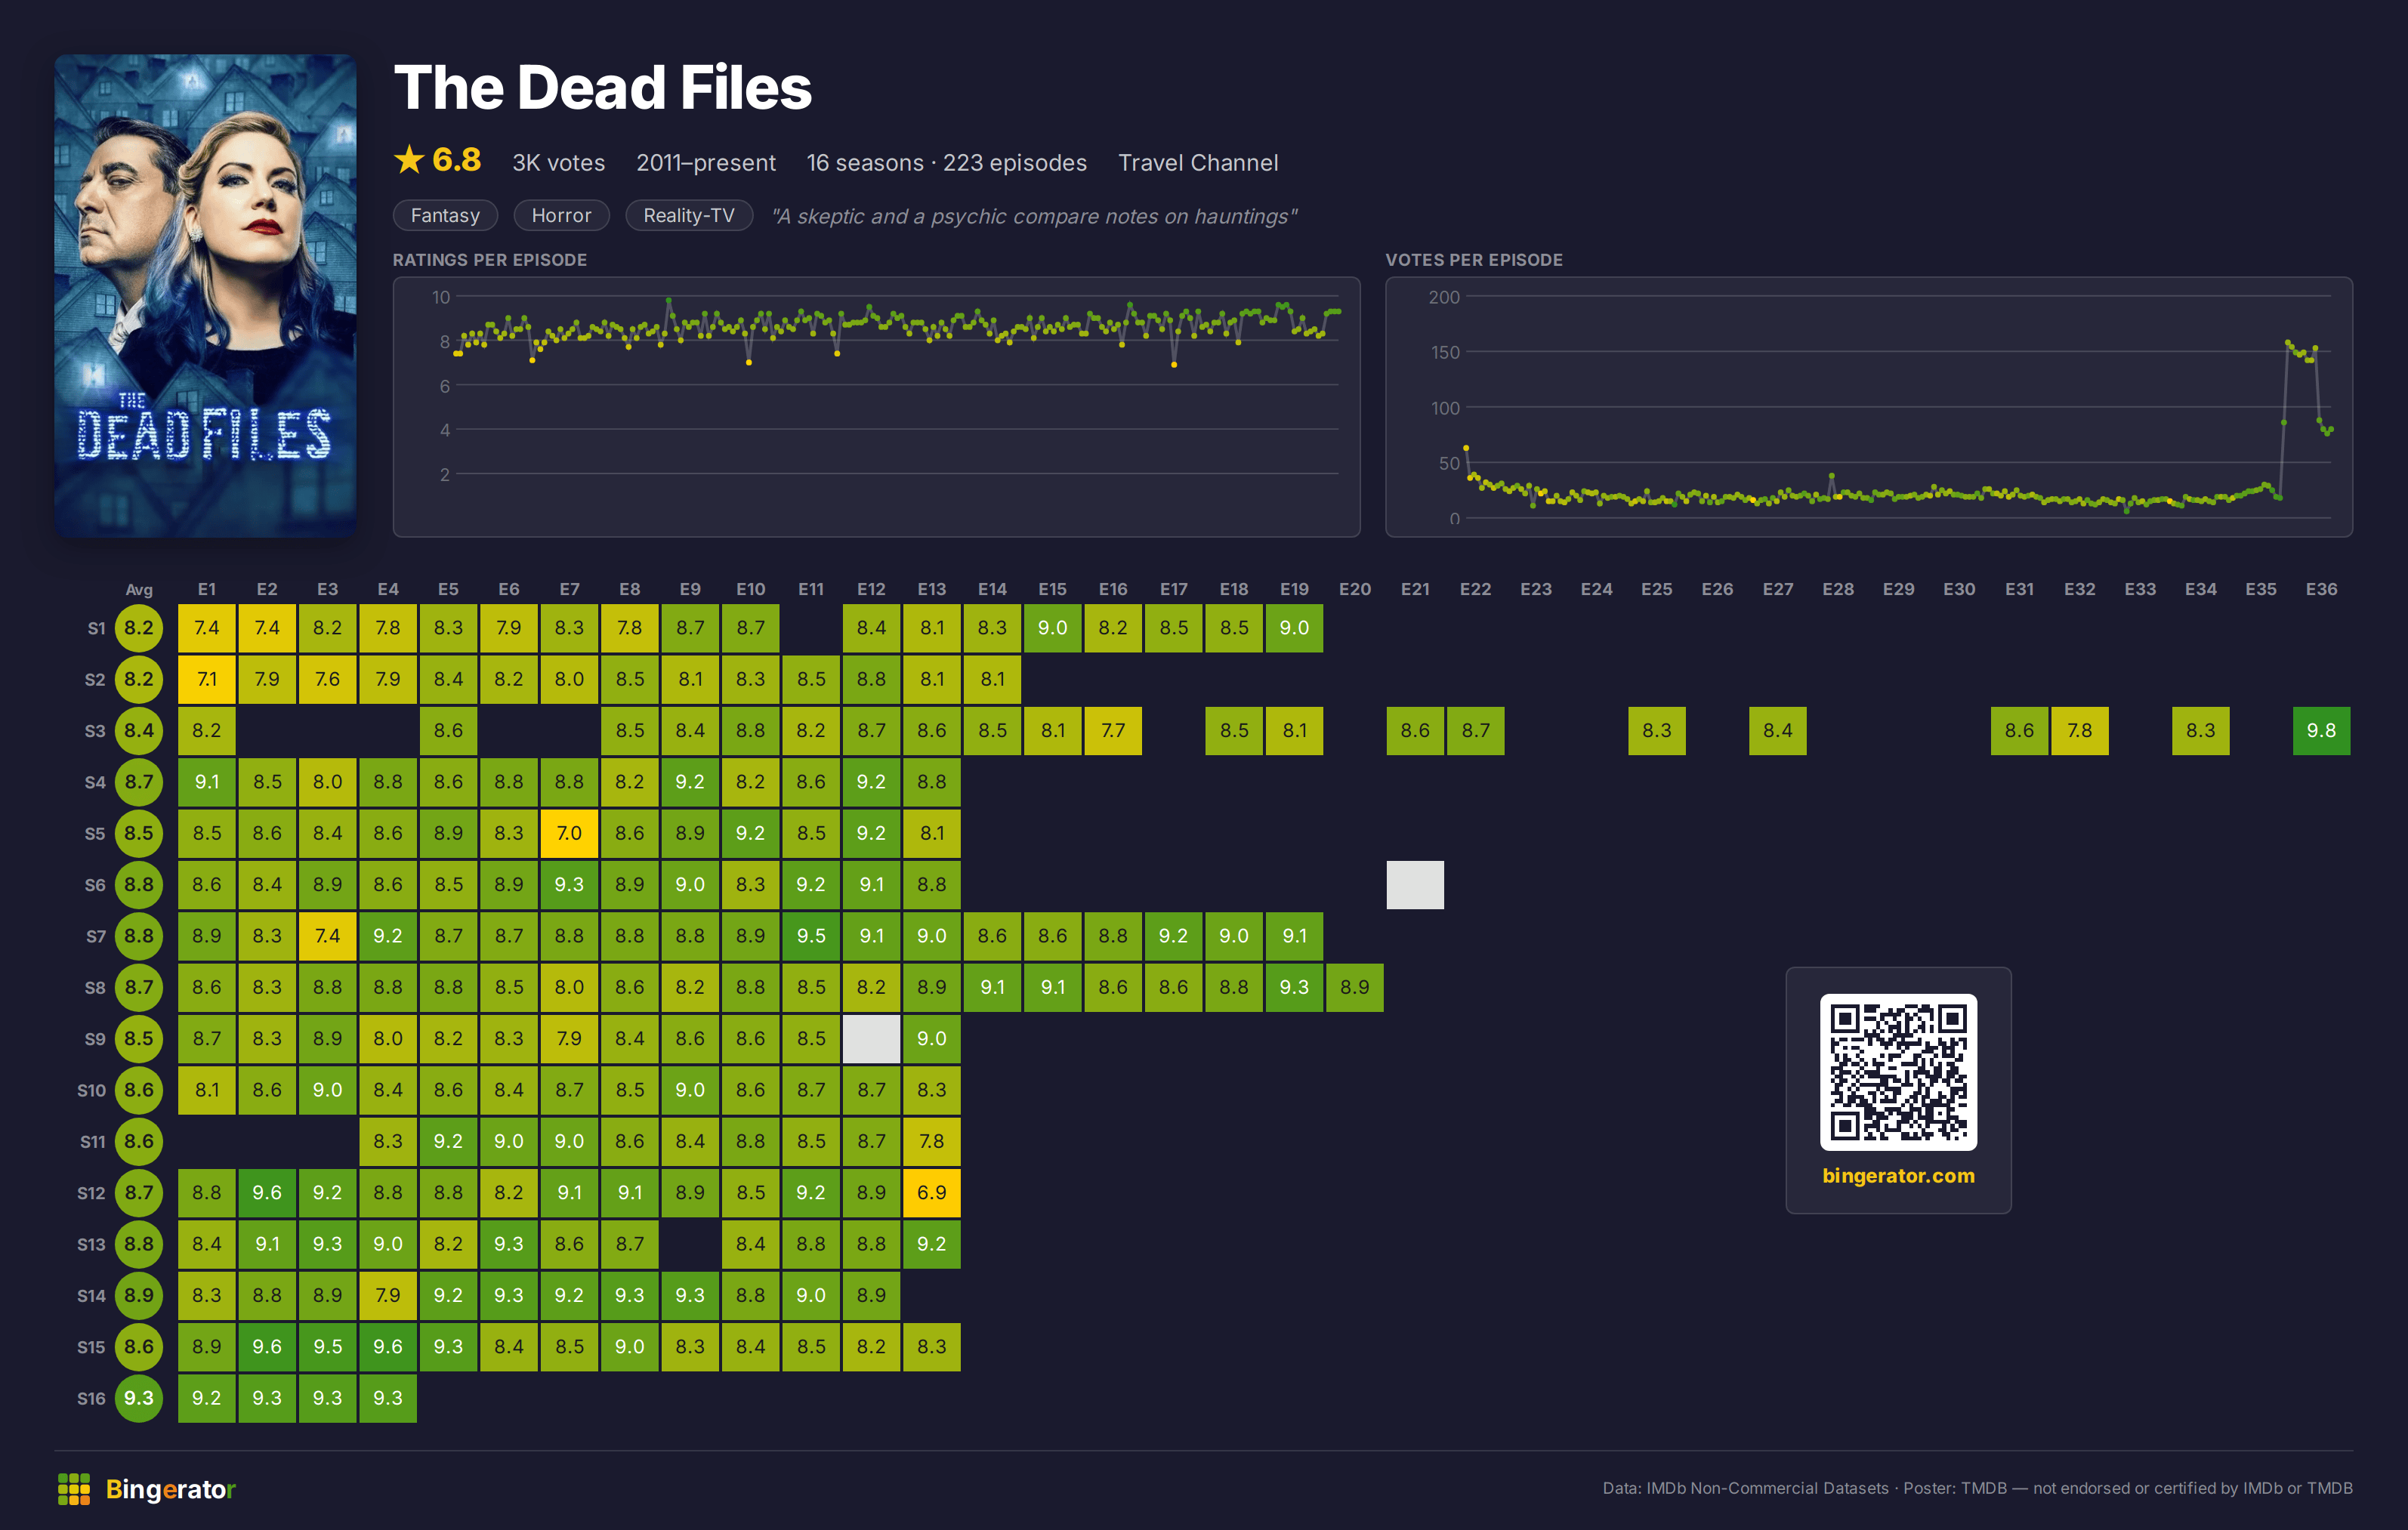Select the Fantasy genre tag

tap(445, 215)
